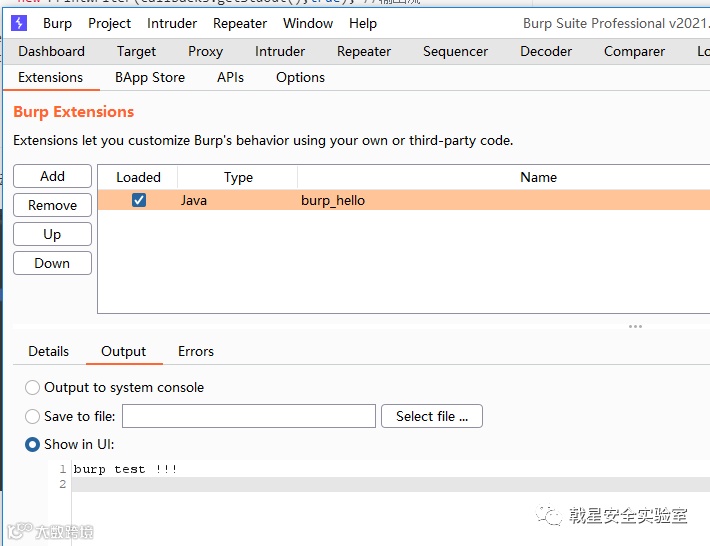This screenshot has width=710, height=546.
Task: Switch to the Proxy tab
Action: tap(206, 52)
